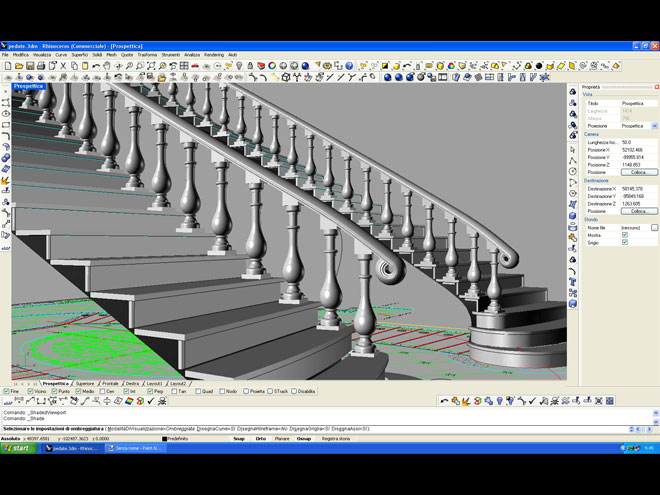Click the Undo arrow icon
Screen dimensions: 660x495
point(96,66)
